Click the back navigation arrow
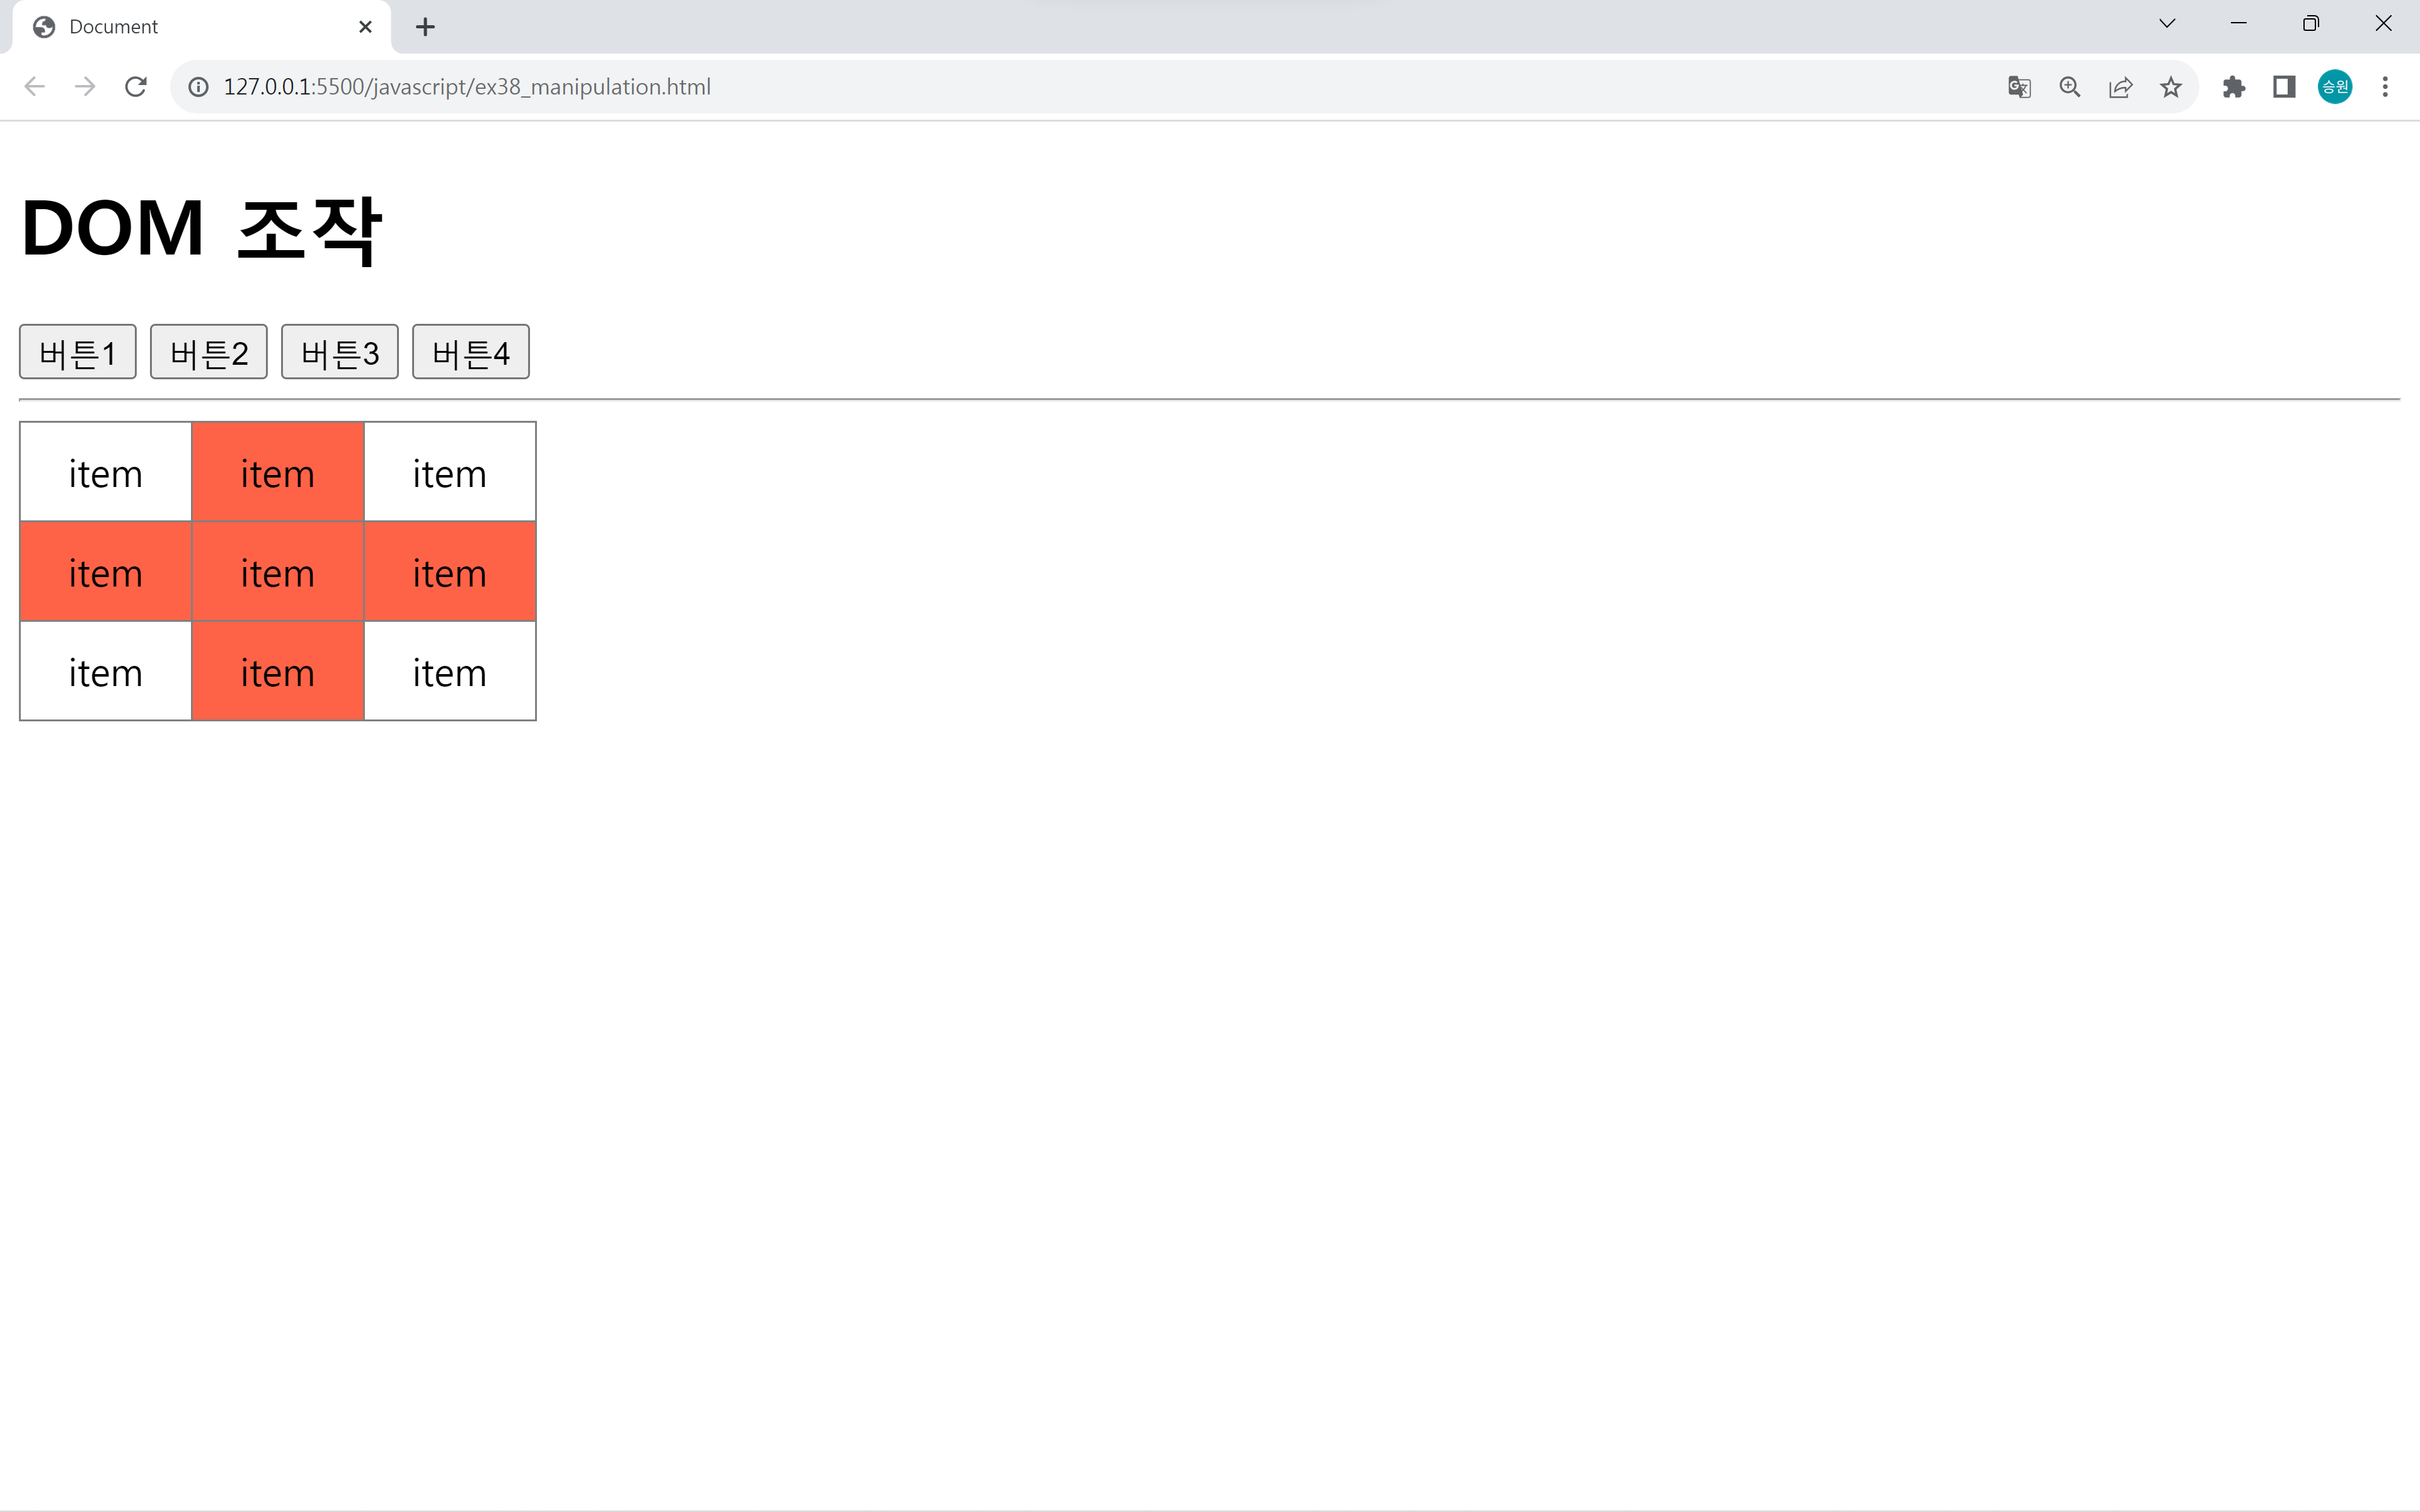2420x1512 pixels. [x=34, y=87]
